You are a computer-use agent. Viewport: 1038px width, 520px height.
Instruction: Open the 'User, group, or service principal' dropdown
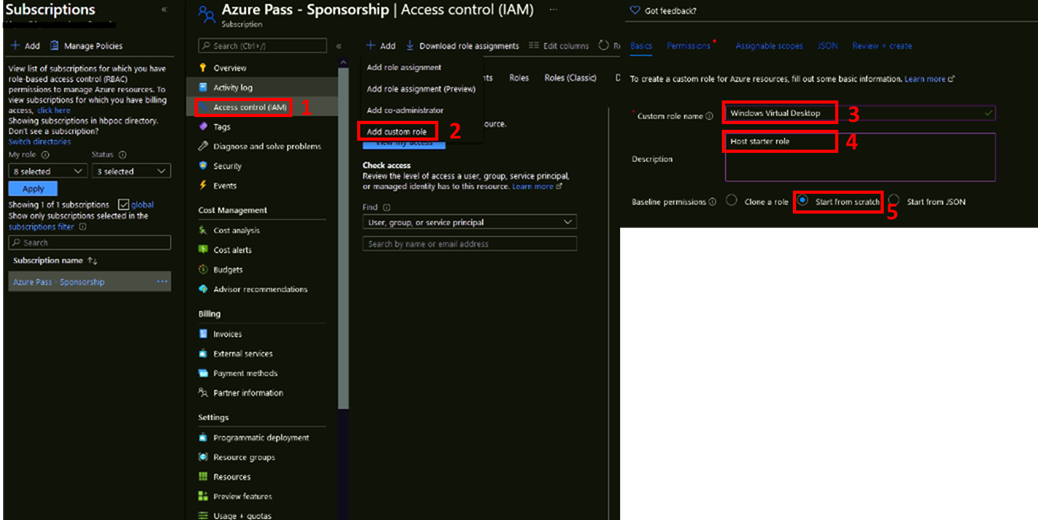[469, 222]
